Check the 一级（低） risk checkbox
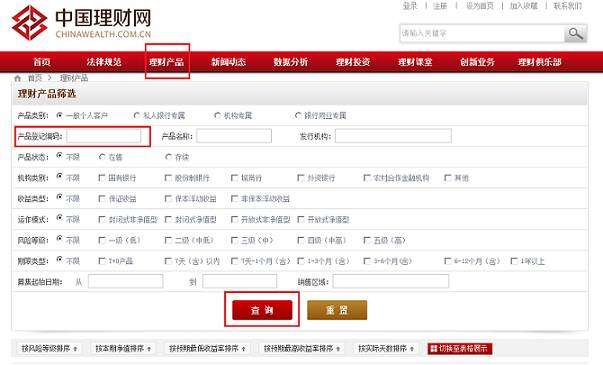This screenshot has height=365, width=603. tap(102, 240)
